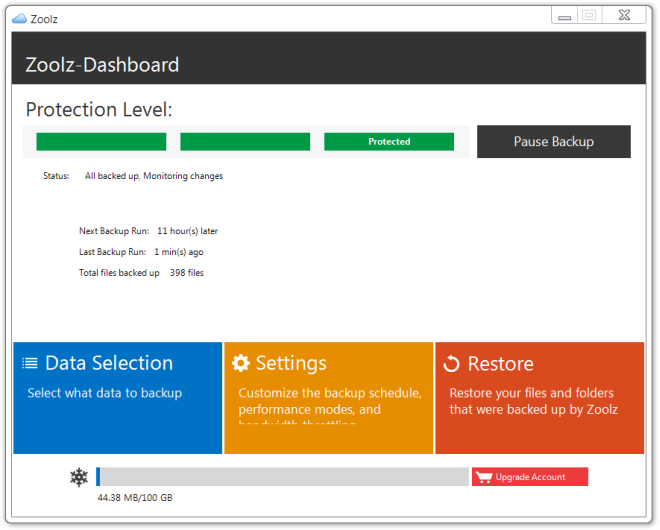Click the shopping cart icon
This screenshot has width=660, height=530.
point(484,477)
